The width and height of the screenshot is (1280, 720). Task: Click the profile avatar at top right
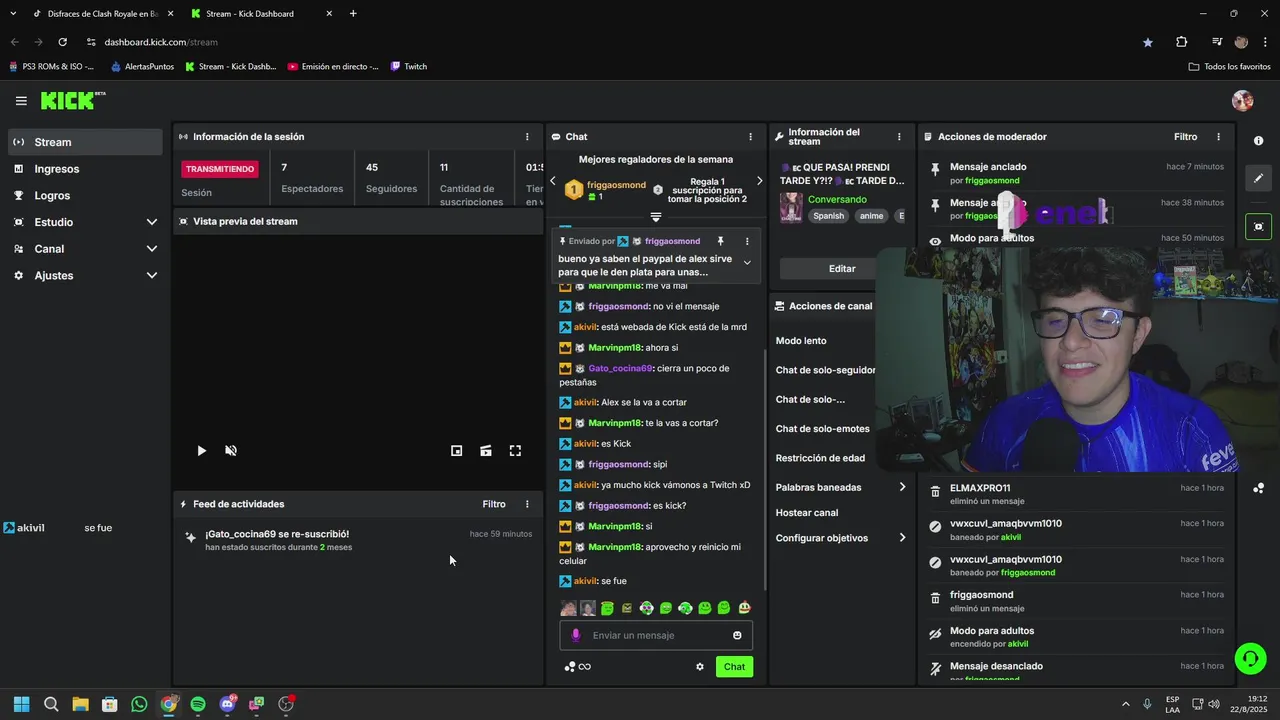[1243, 101]
